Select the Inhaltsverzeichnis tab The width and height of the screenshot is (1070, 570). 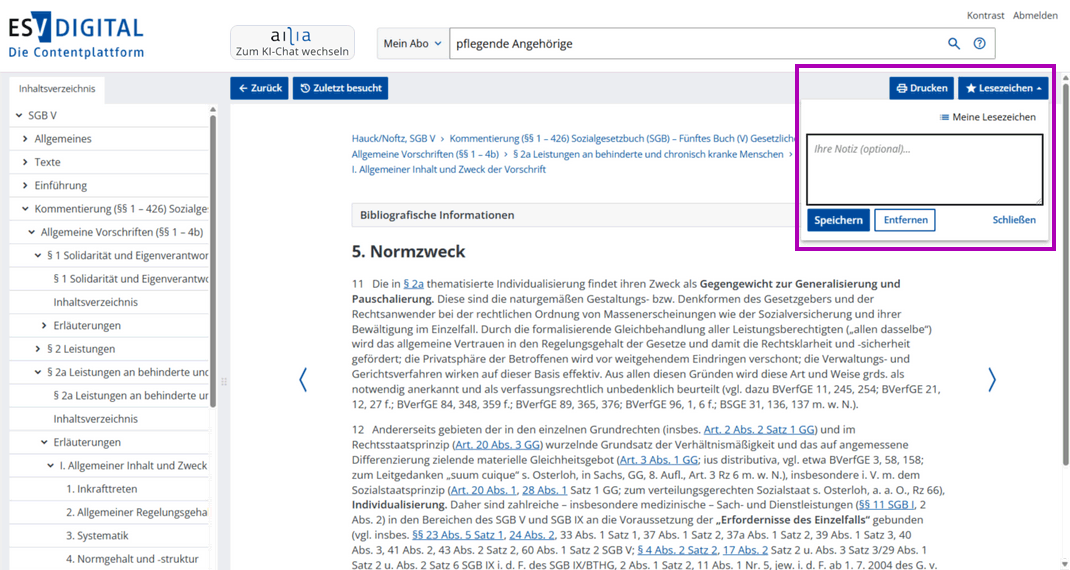pyautogui.click(x=57, y=89)
